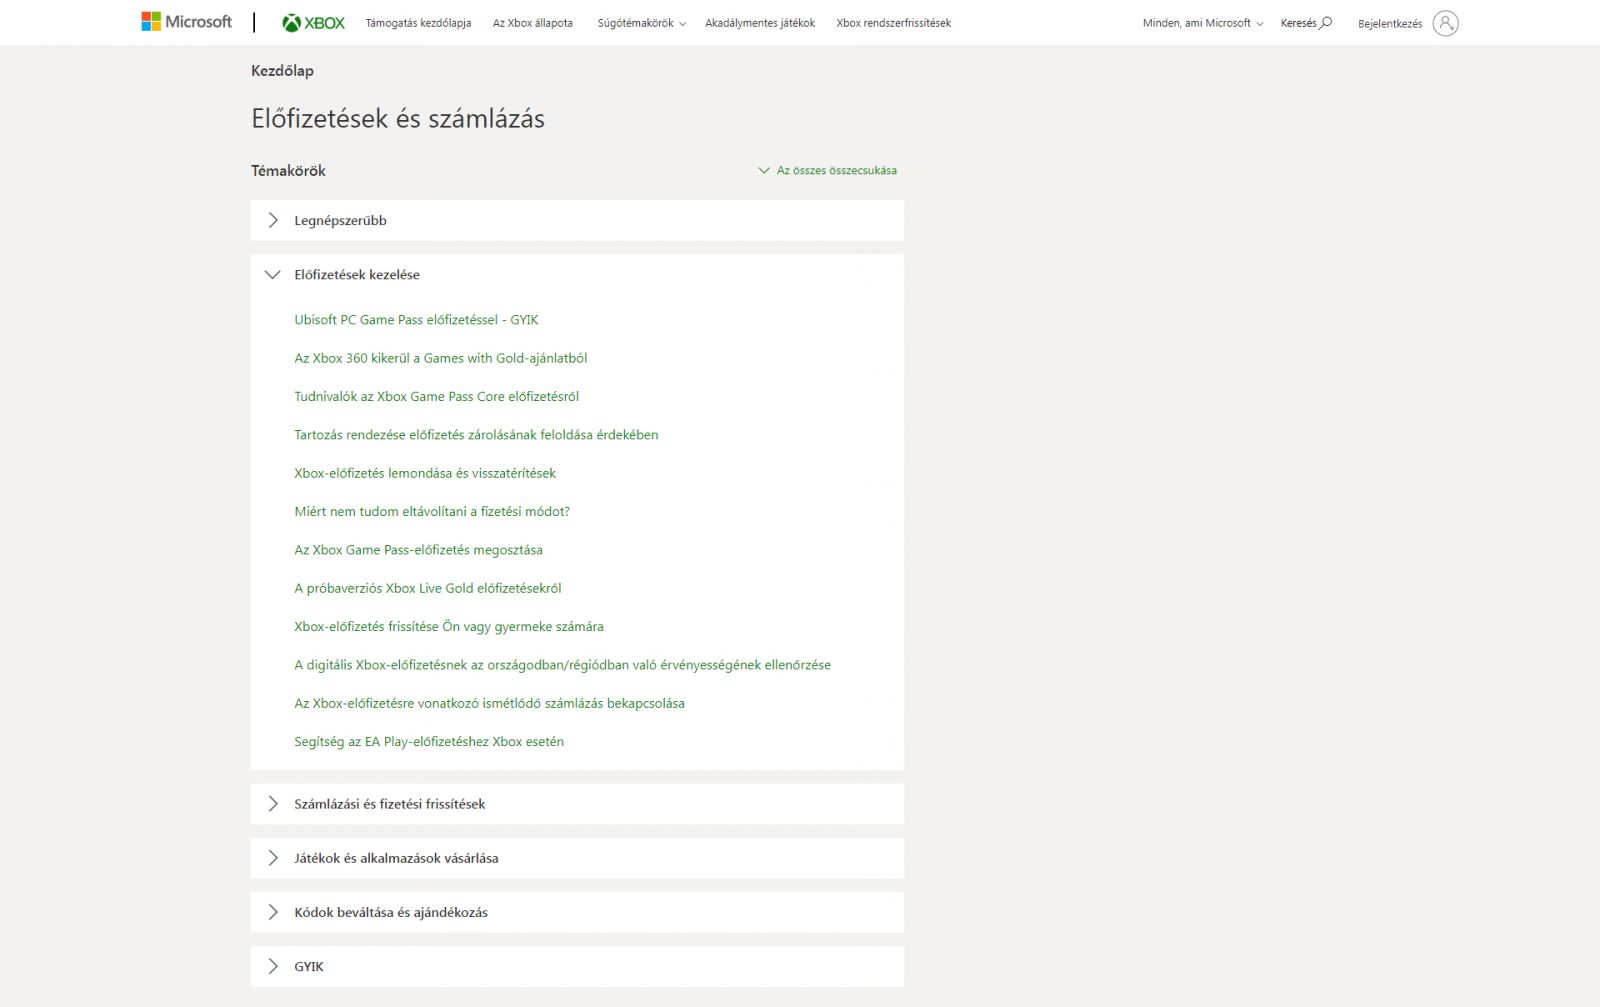Open the Súgótémakörök dropdown

point(639,21)
